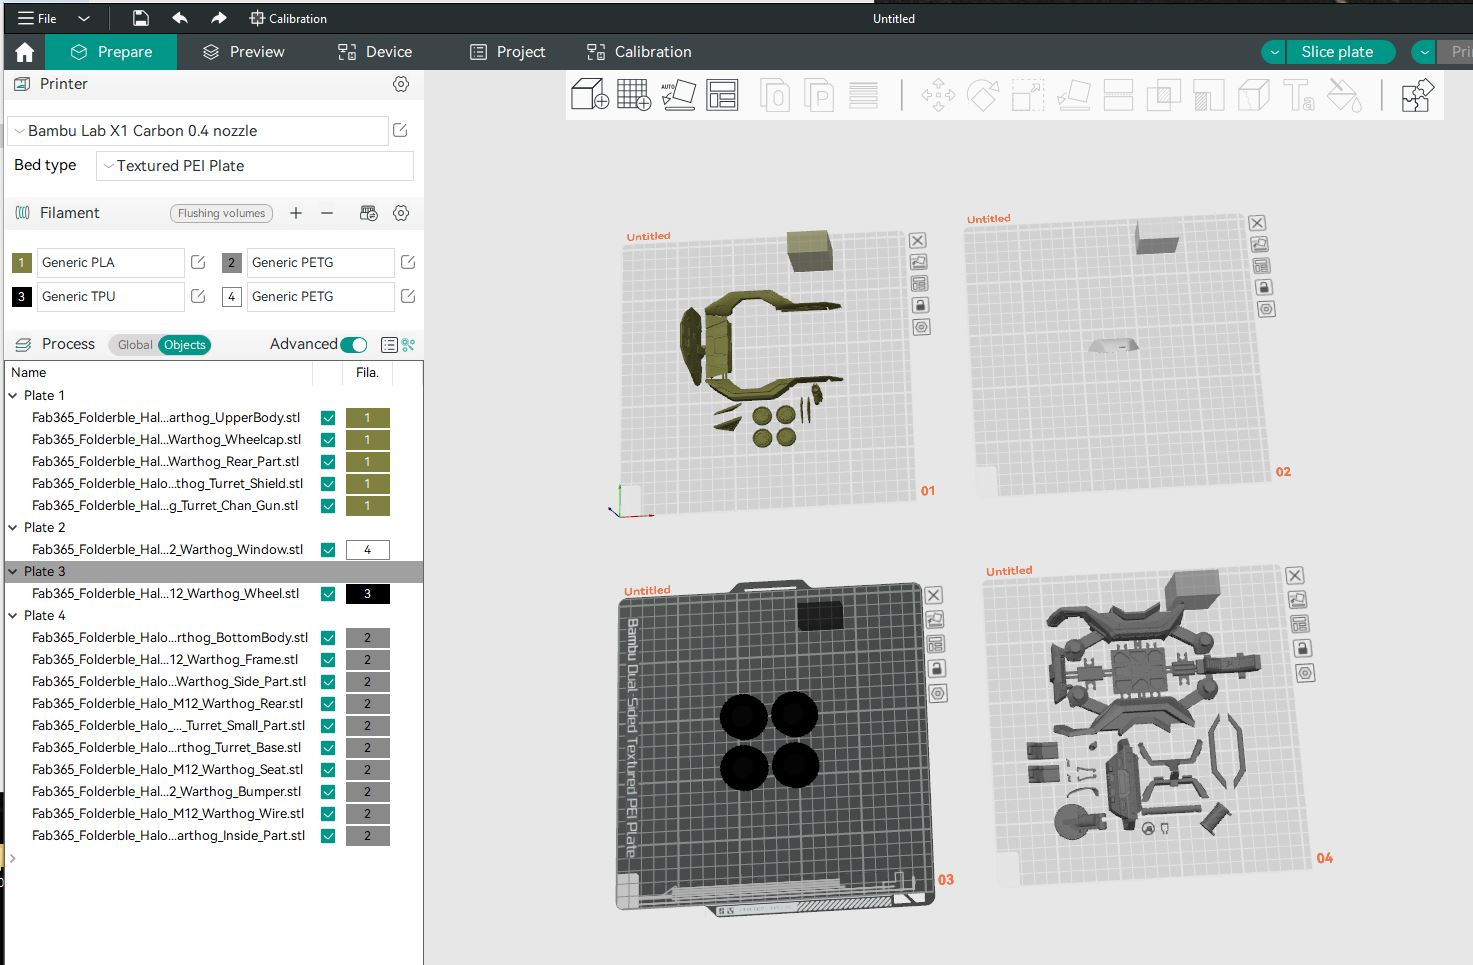Switch to the Prepare tab
Image resolution: width=1473 pixels, height=965 pixels.
(111, 52)
